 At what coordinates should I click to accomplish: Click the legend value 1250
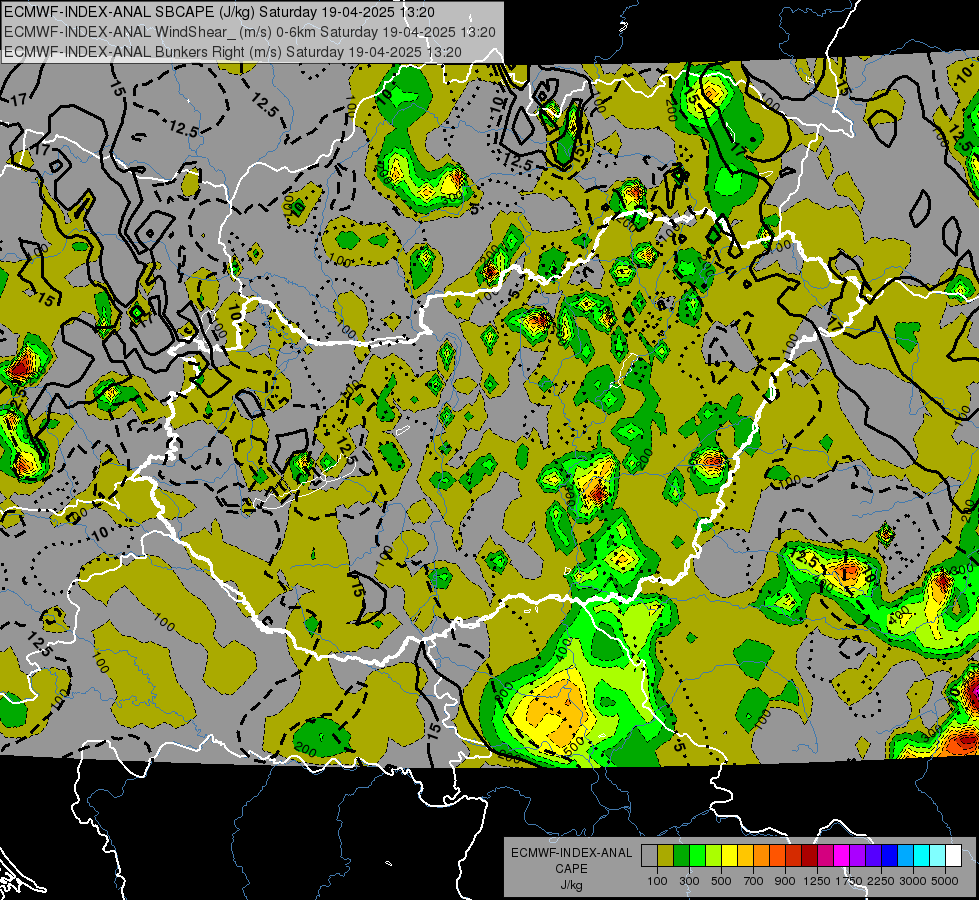click(817, 881)
